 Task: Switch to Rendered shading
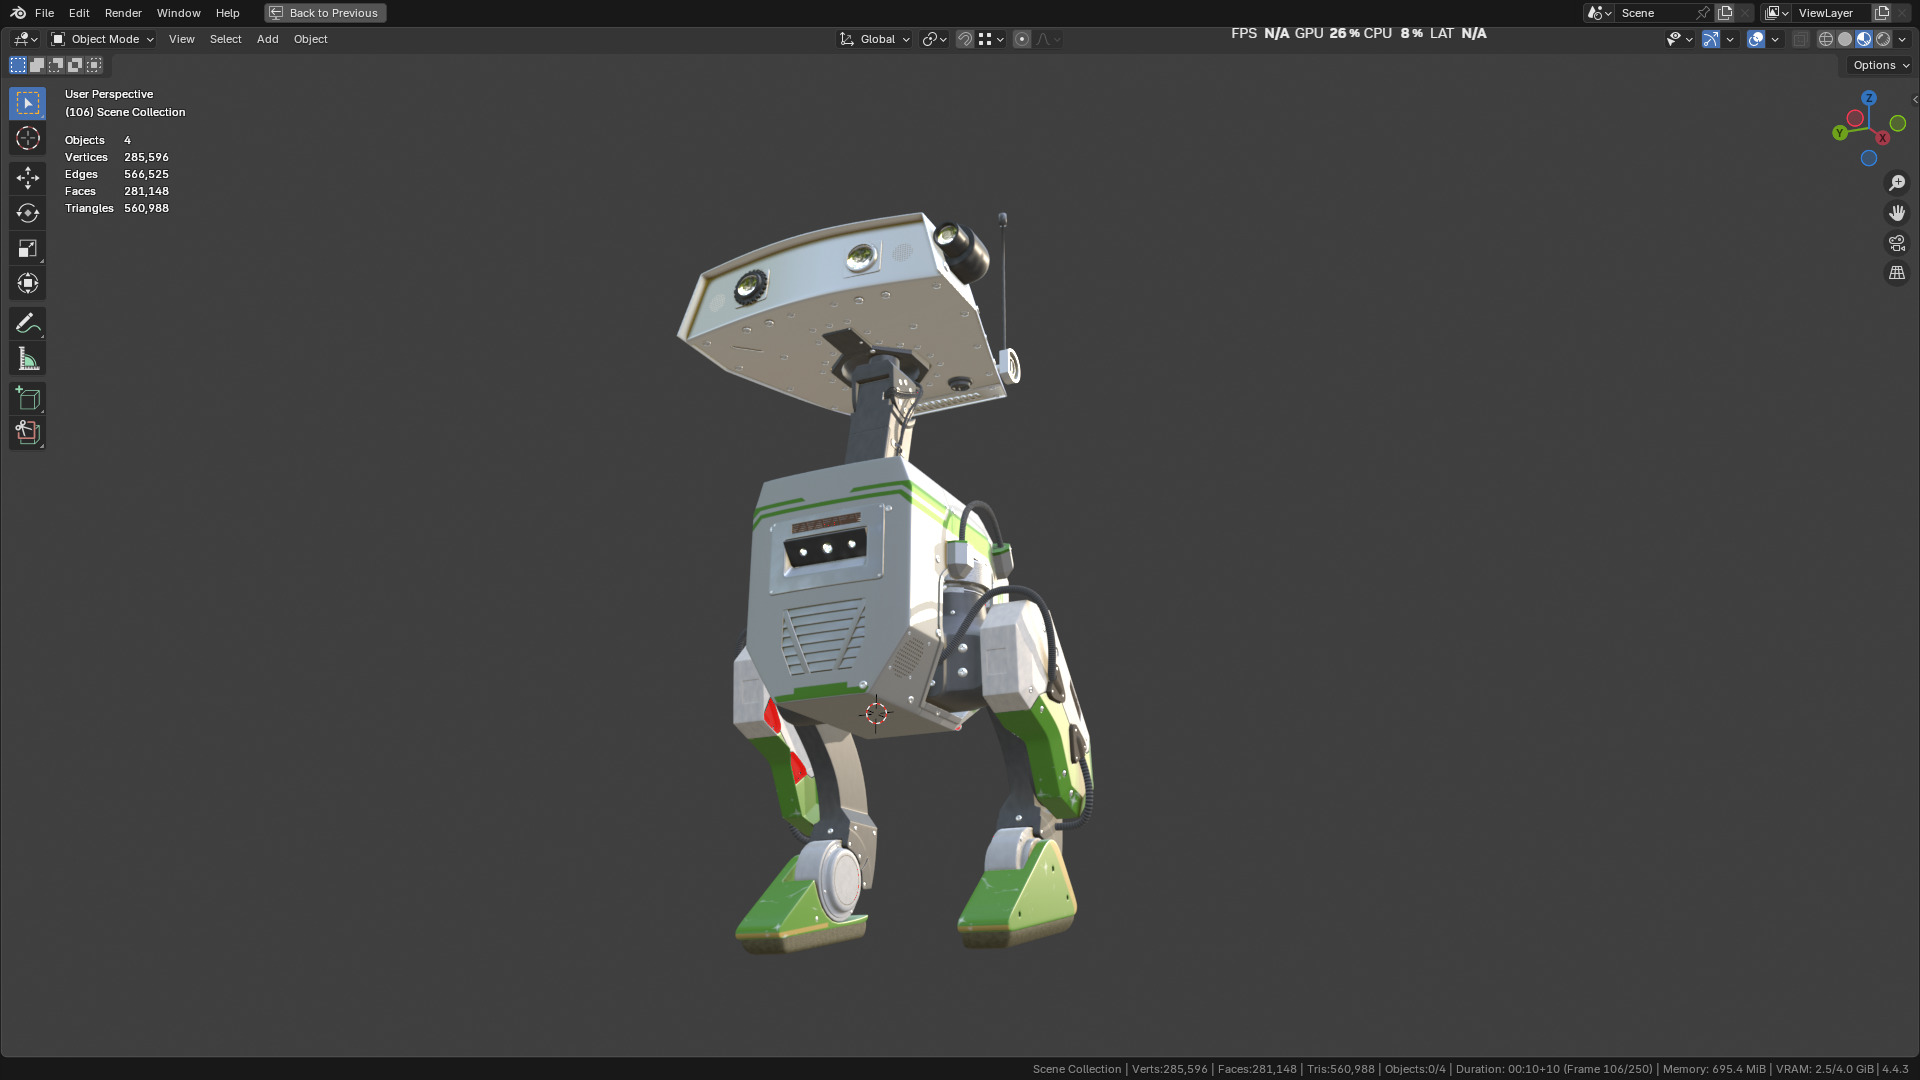point(1883,39)
